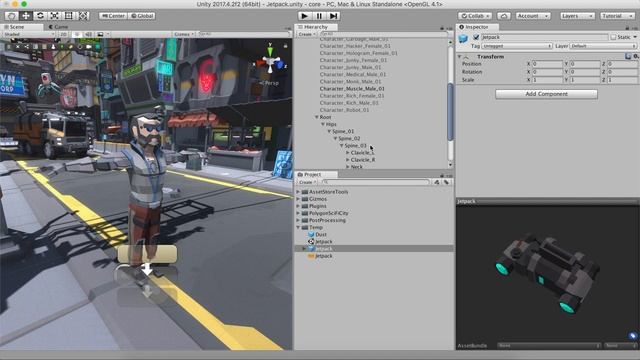
Task: Toggle scene lighting in Scene toolbar
Action: pyautogui.click(x=77, y=34)
